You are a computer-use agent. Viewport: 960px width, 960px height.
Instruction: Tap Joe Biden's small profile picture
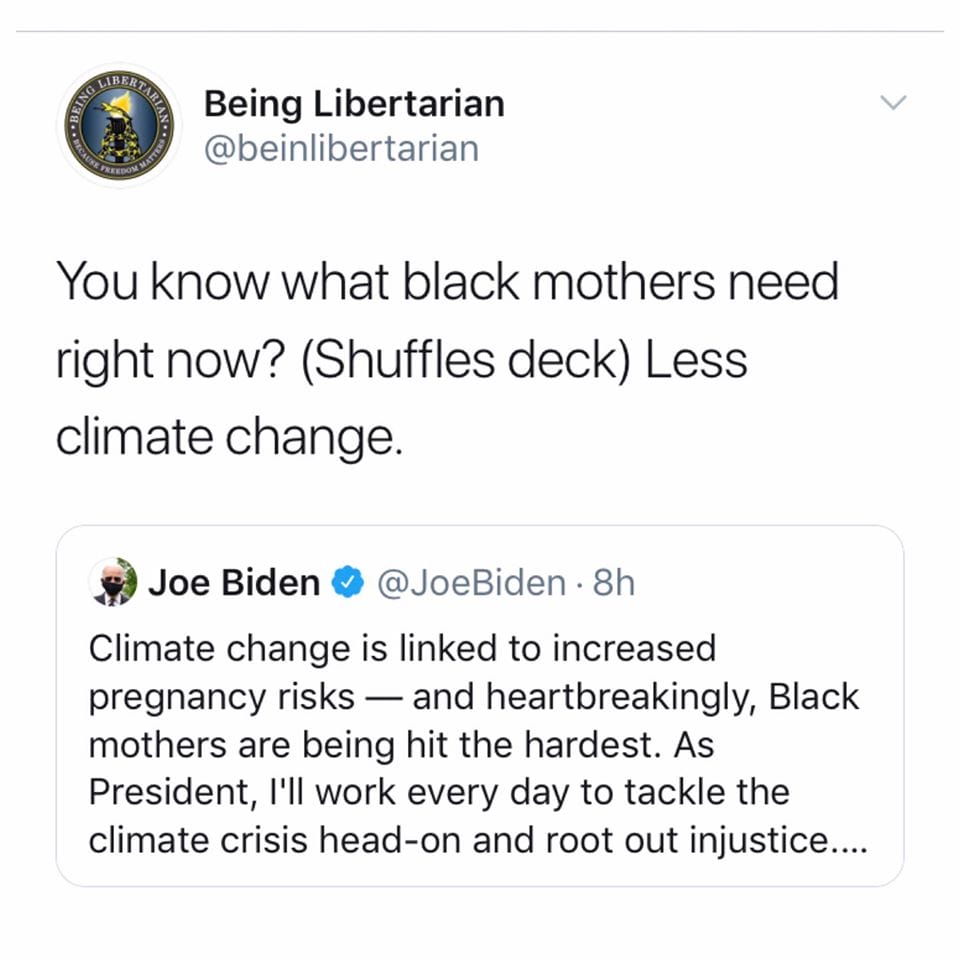(113, 582)
